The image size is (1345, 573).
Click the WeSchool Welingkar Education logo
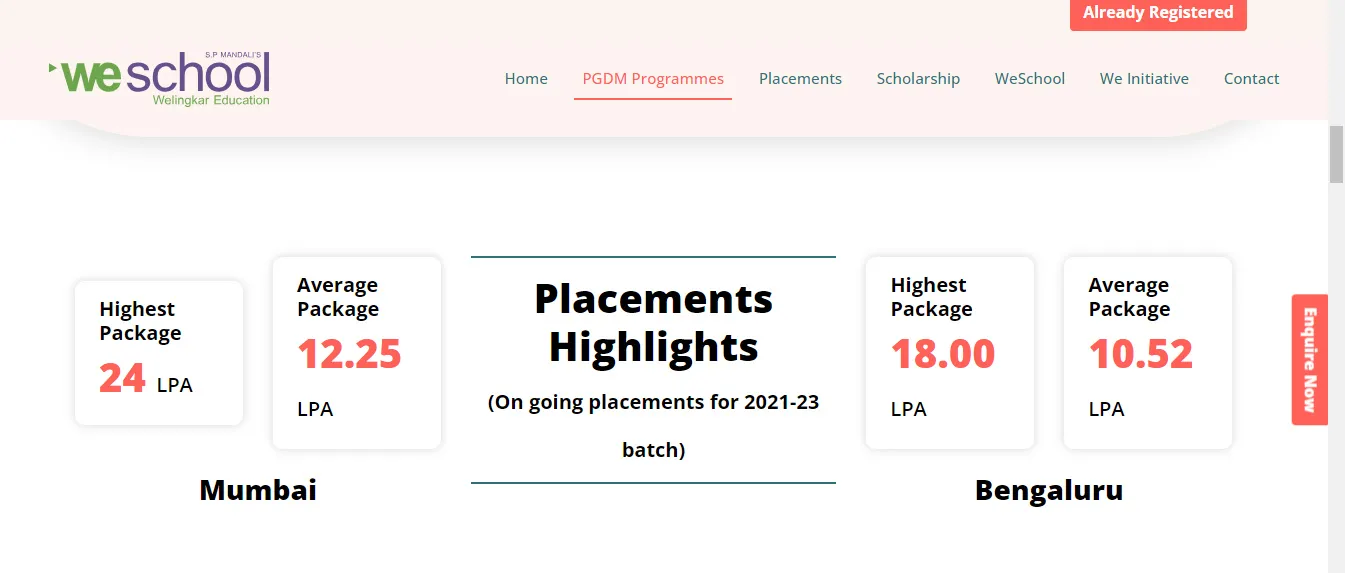pyautogui.click(x=159, y=79)
